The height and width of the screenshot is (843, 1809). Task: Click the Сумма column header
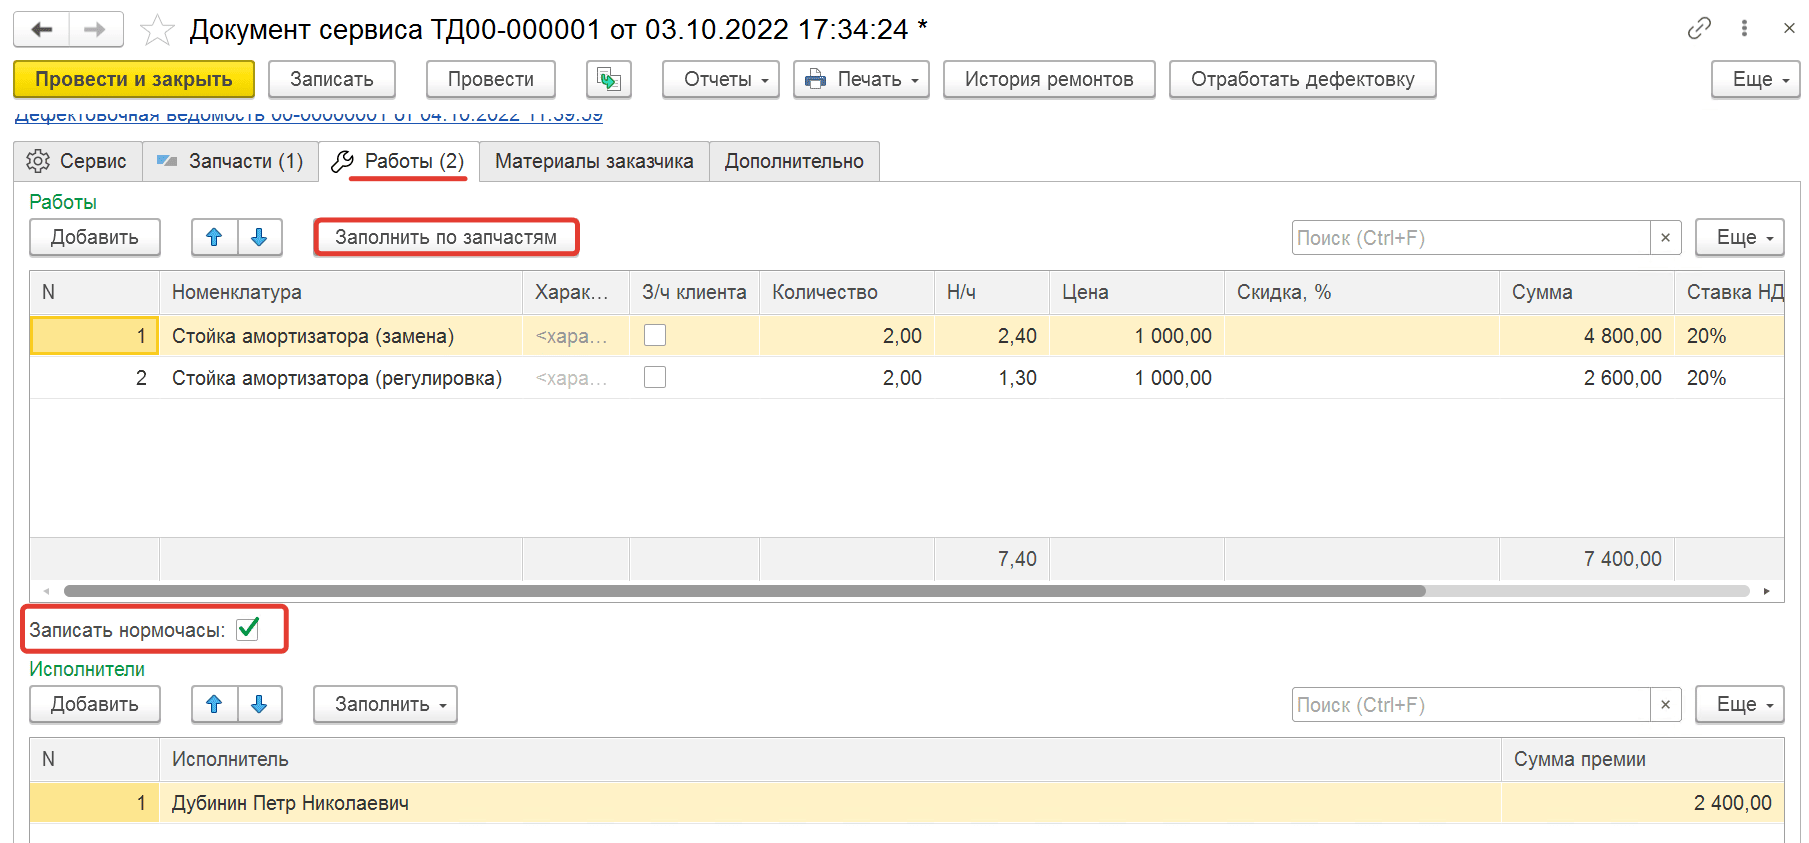pos(1587,292)
